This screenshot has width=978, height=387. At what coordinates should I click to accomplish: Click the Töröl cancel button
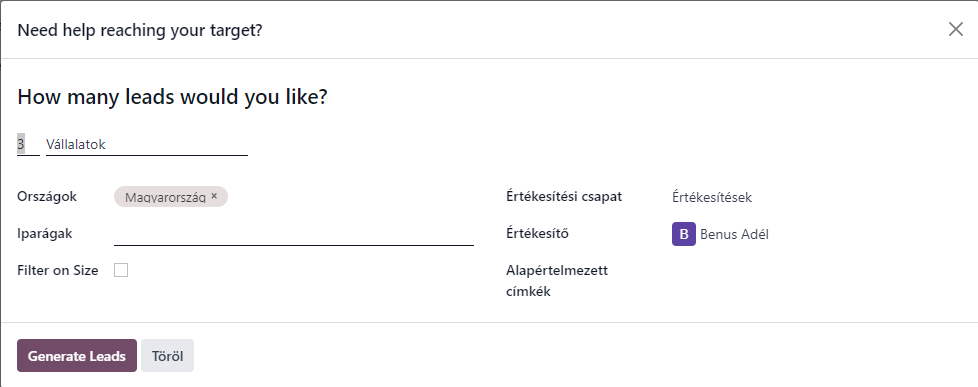[x=167, y=356]
